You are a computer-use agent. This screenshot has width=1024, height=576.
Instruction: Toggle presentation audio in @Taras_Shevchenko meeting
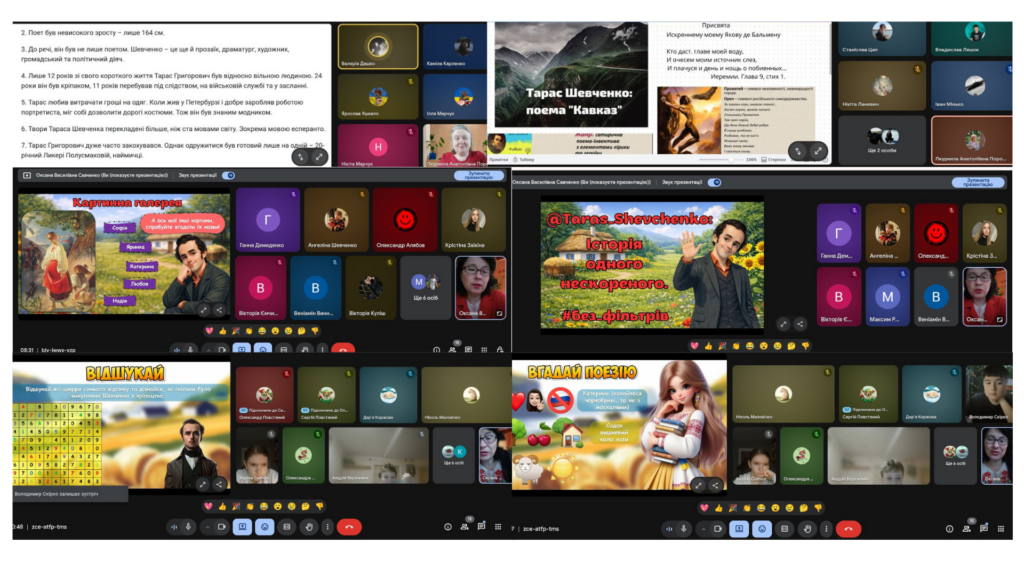[714, 182]
